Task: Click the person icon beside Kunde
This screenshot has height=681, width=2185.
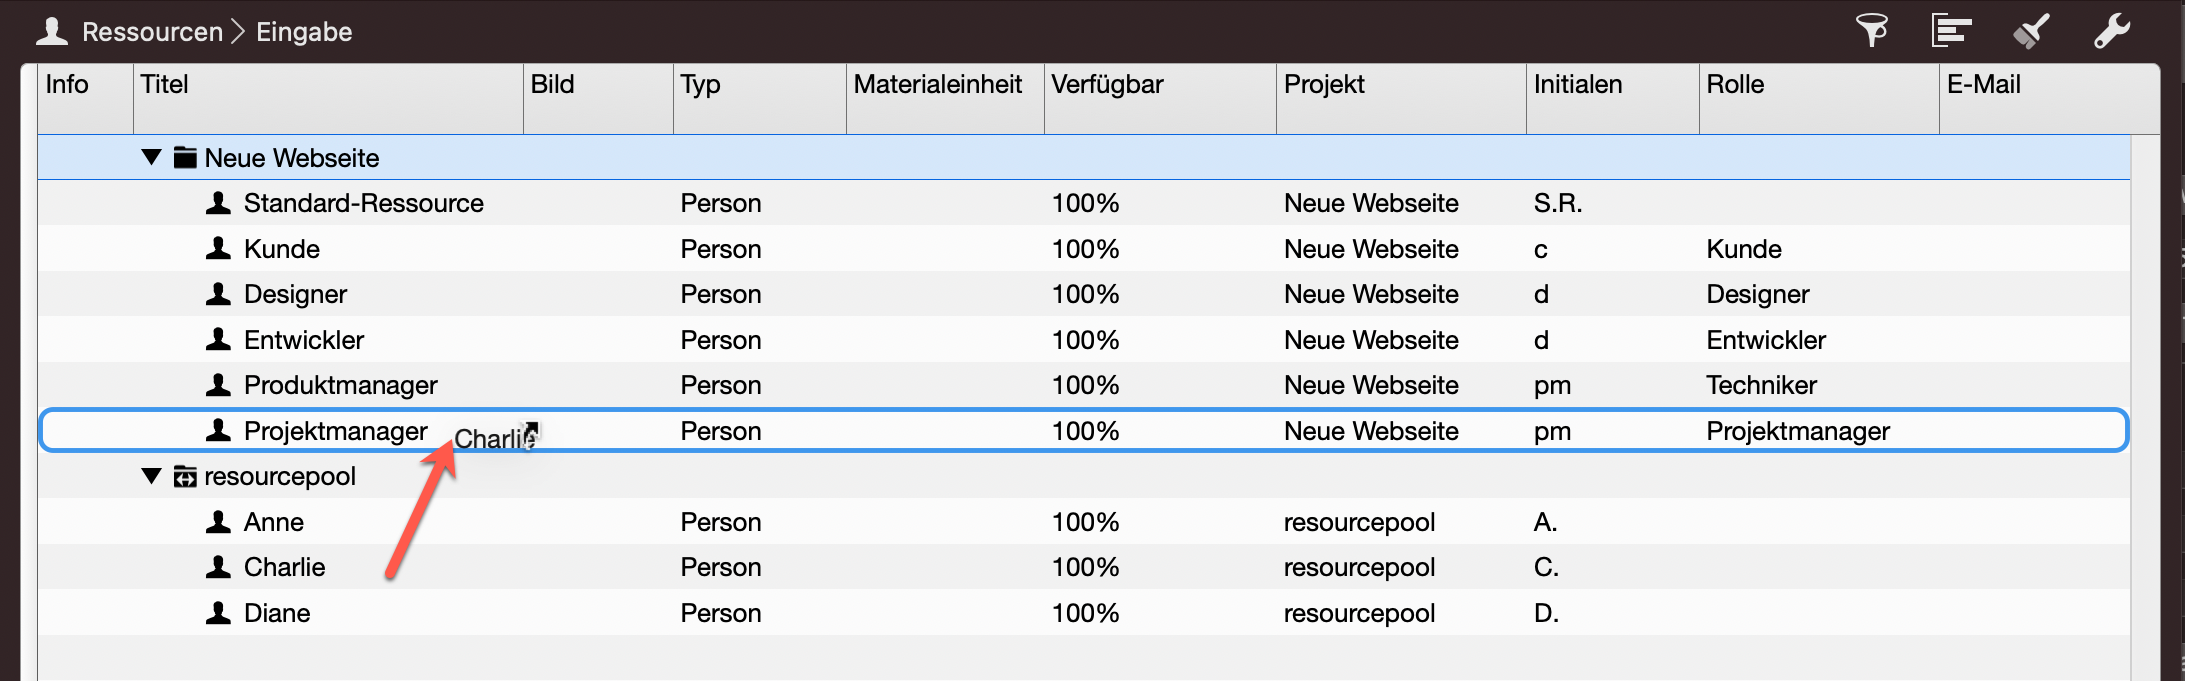Action: click(218, 249)
